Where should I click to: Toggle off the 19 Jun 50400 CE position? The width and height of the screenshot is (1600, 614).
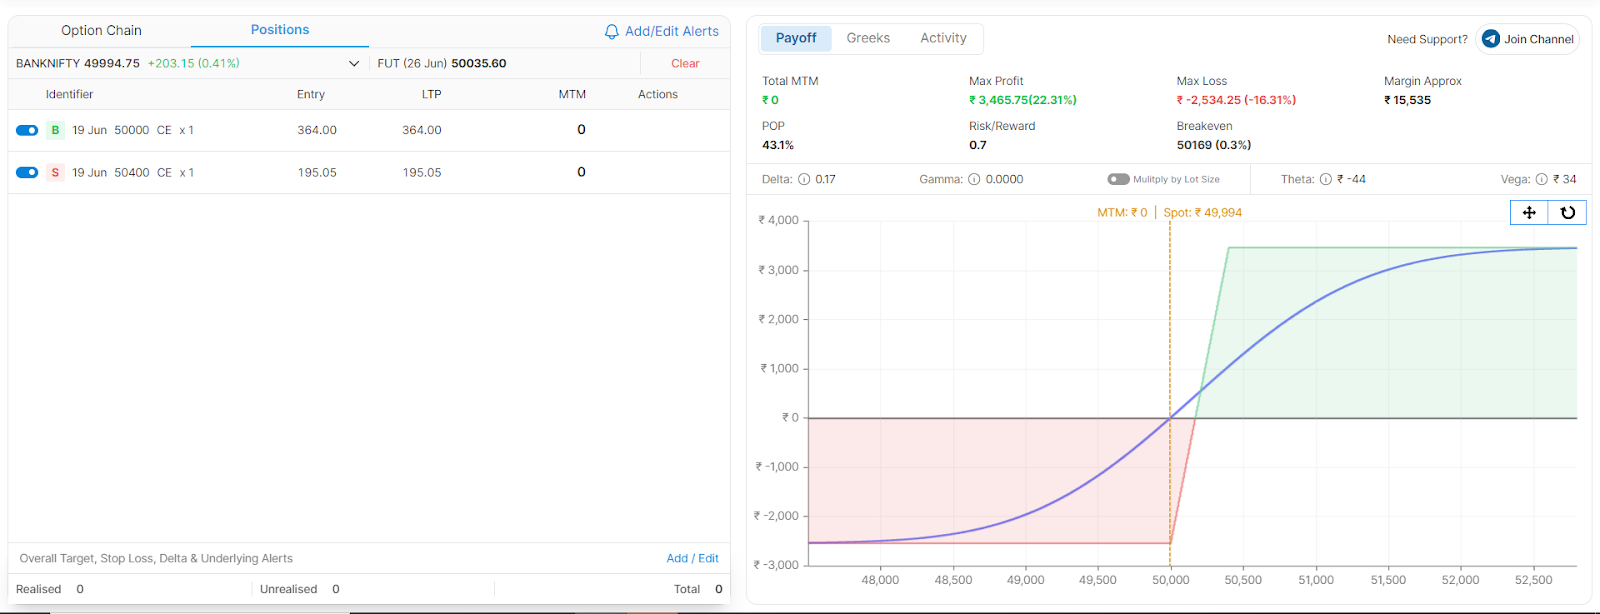(27, 173)
